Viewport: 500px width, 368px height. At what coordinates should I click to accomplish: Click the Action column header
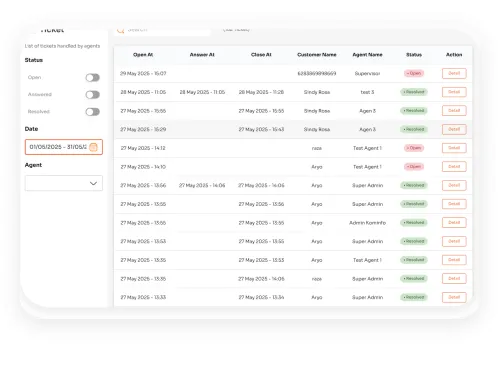click(x=454, y=55)
